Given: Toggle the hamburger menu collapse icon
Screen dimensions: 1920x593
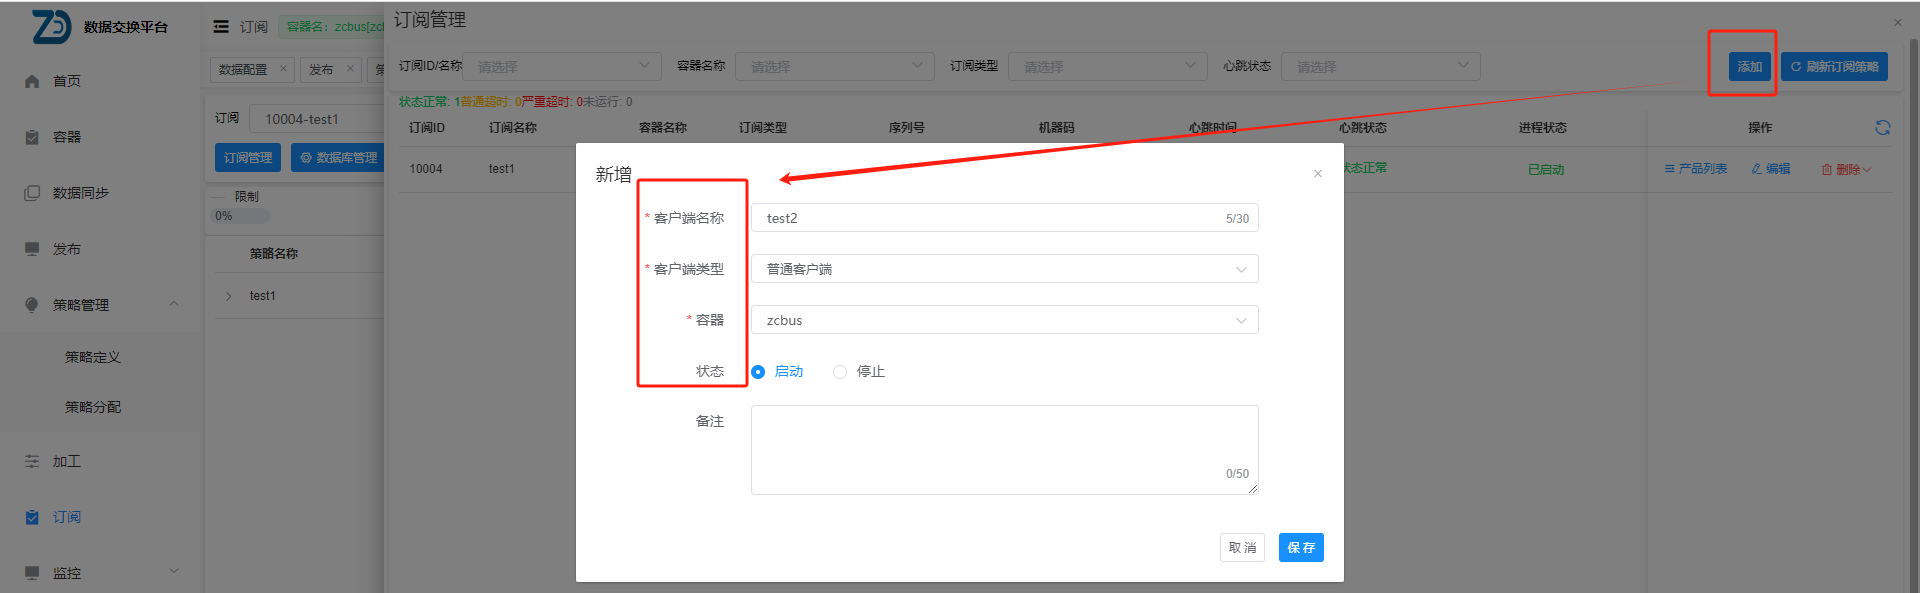Looking at the screenshot, I should point(221,27).
